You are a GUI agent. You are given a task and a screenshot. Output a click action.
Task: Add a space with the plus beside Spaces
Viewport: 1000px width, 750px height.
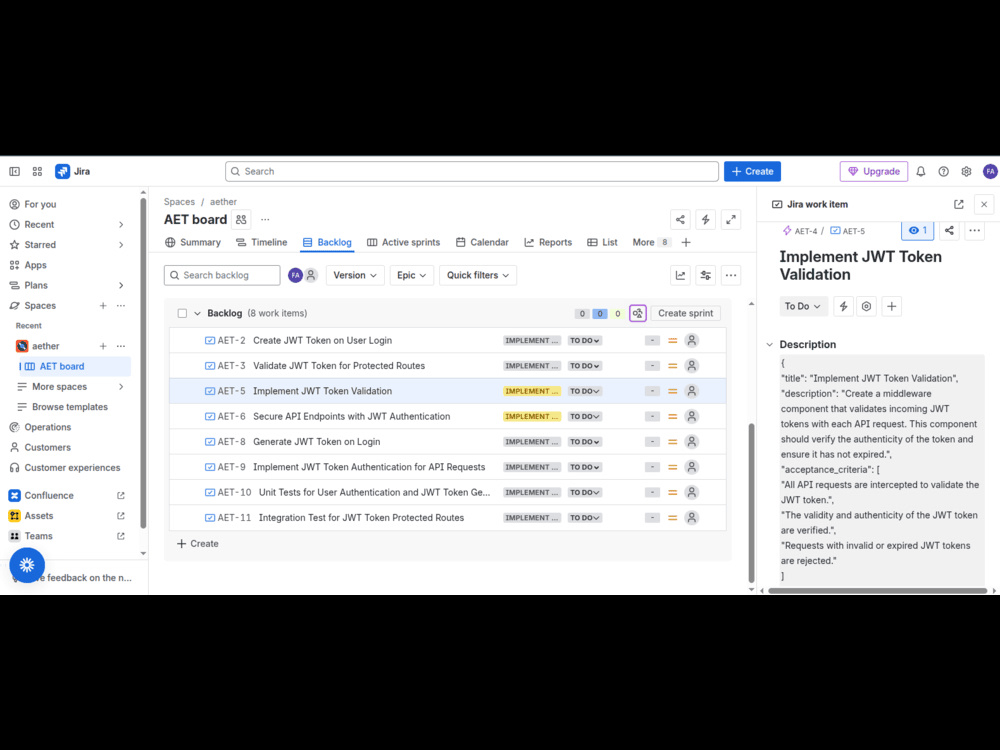(103, 305)
